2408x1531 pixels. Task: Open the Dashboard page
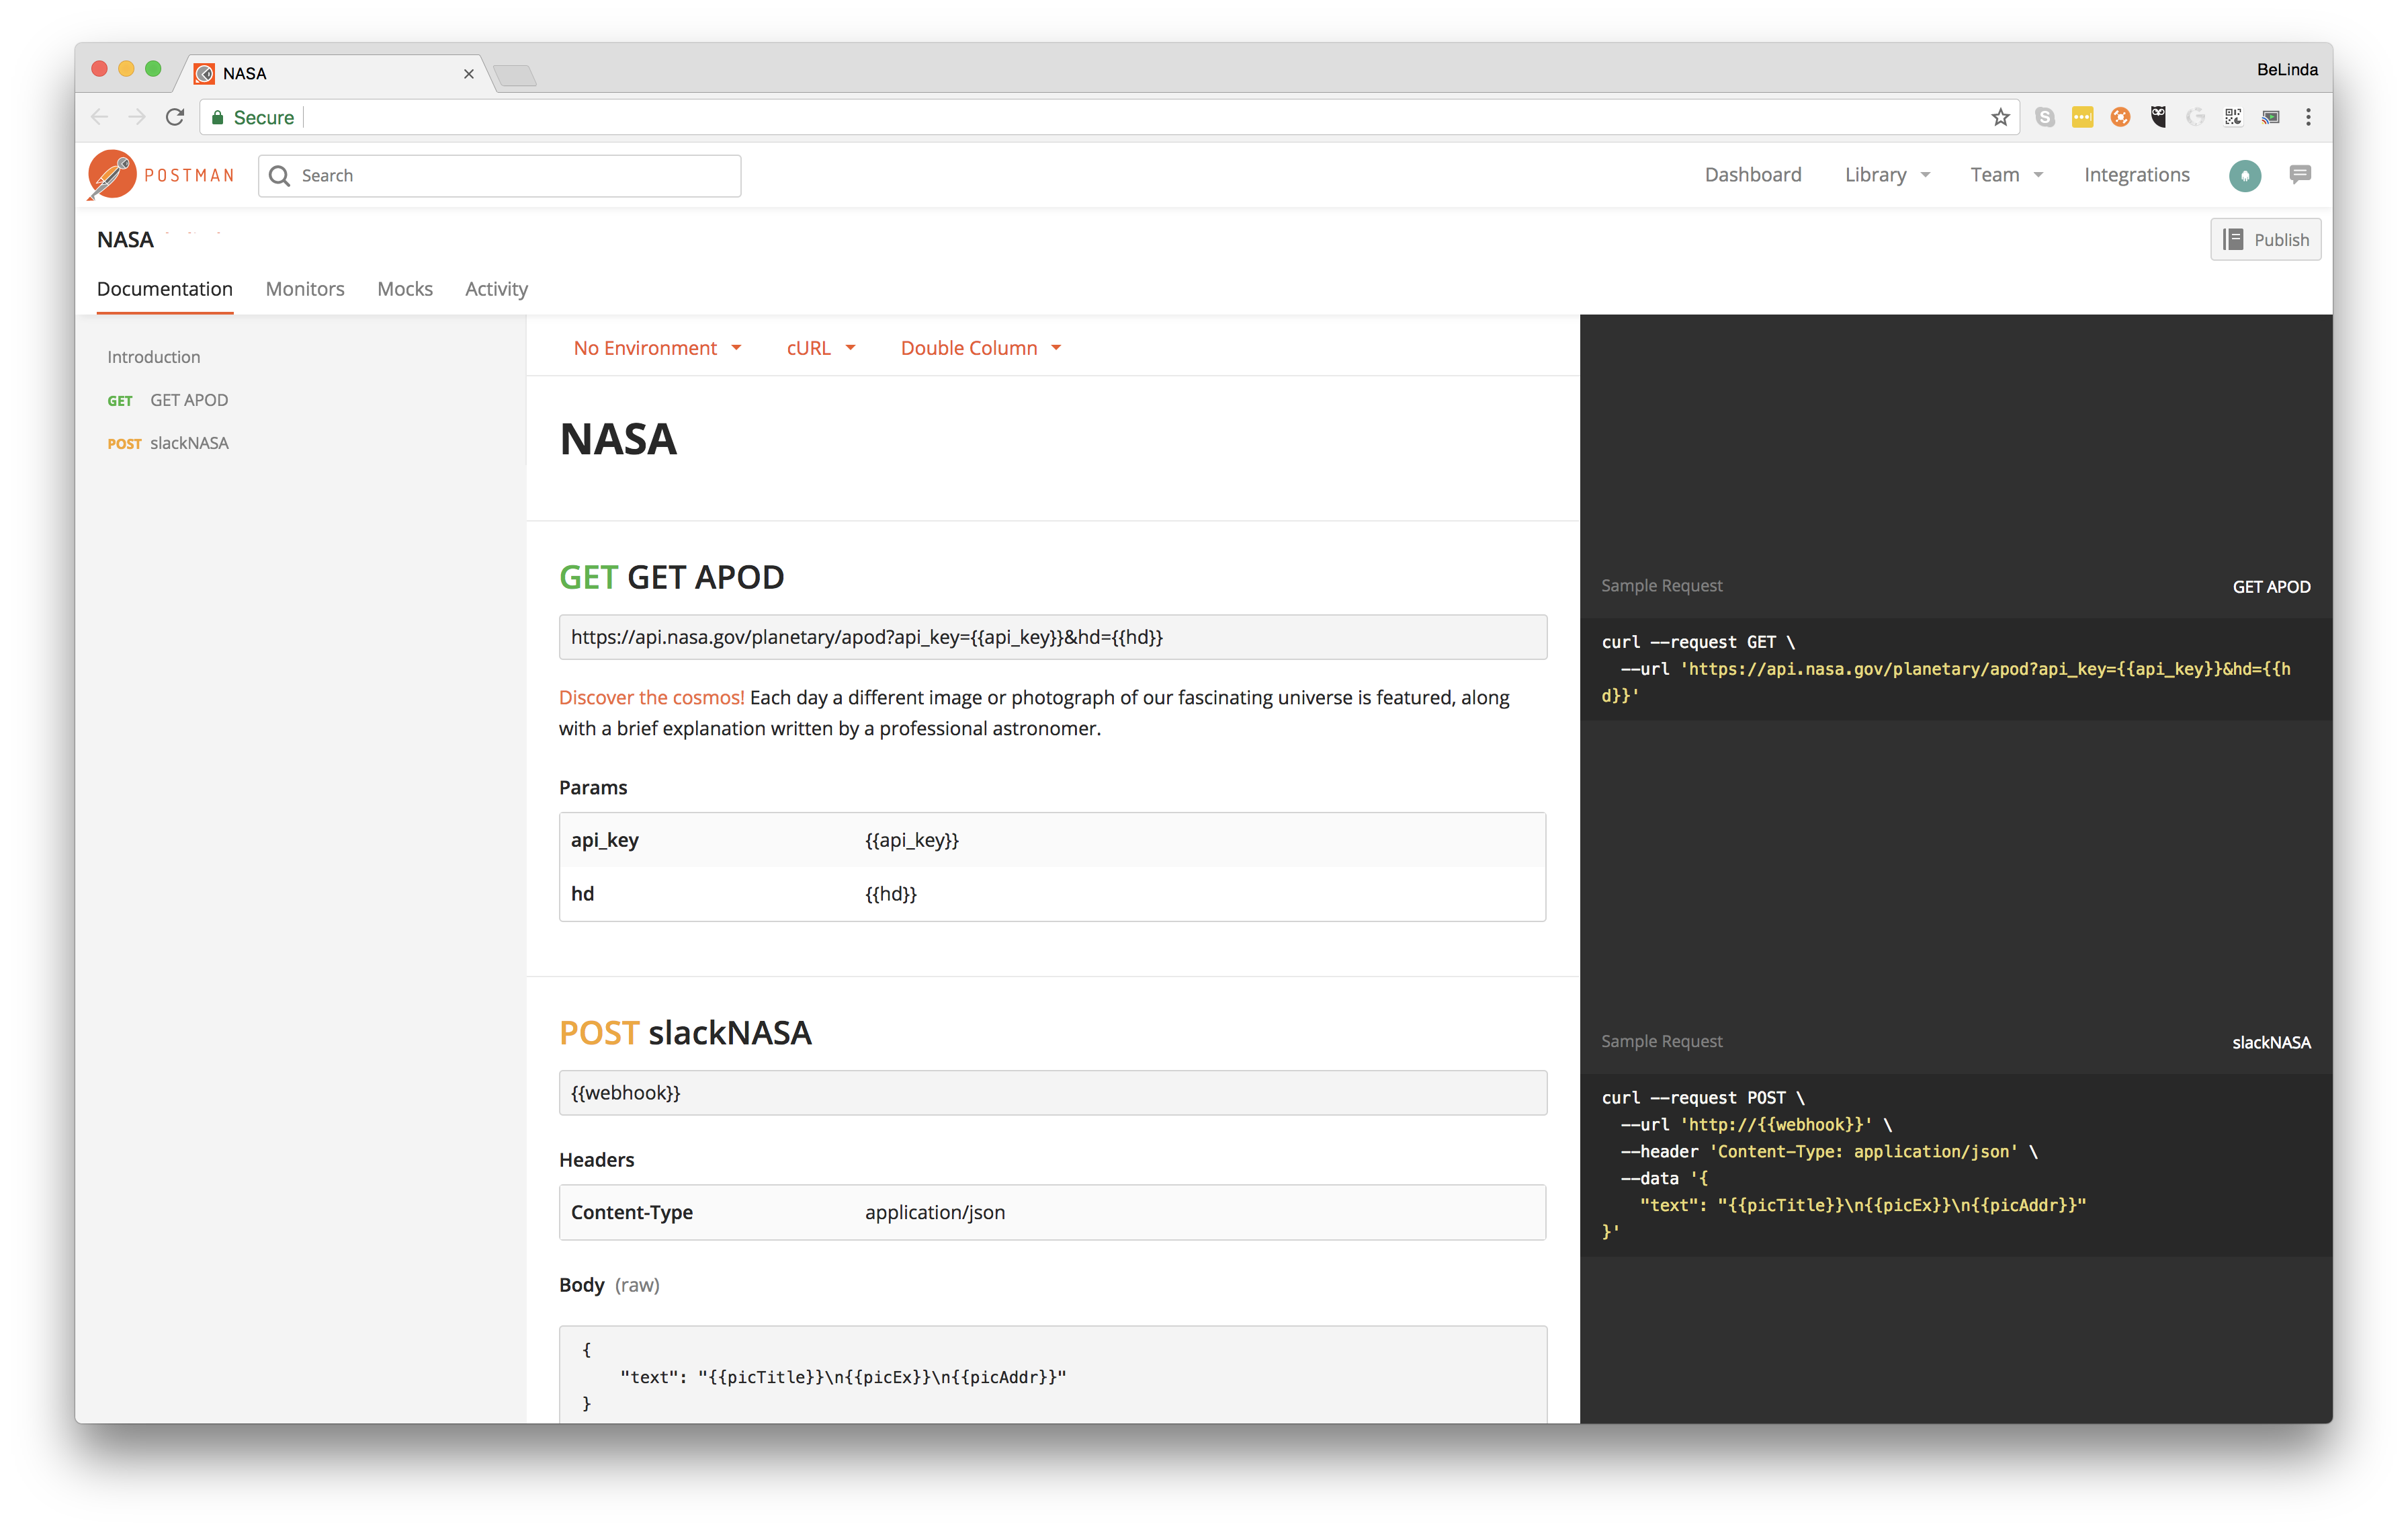click(1752, 175)
